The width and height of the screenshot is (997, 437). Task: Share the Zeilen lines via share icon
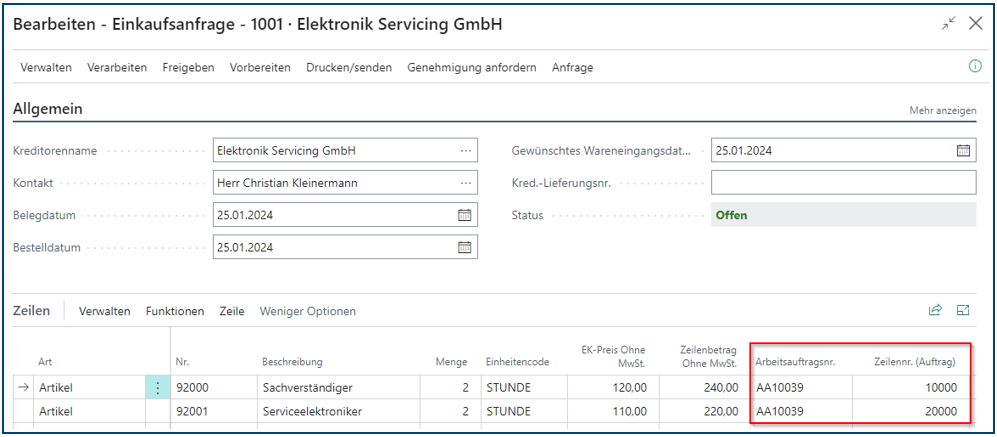pos(935,310)
